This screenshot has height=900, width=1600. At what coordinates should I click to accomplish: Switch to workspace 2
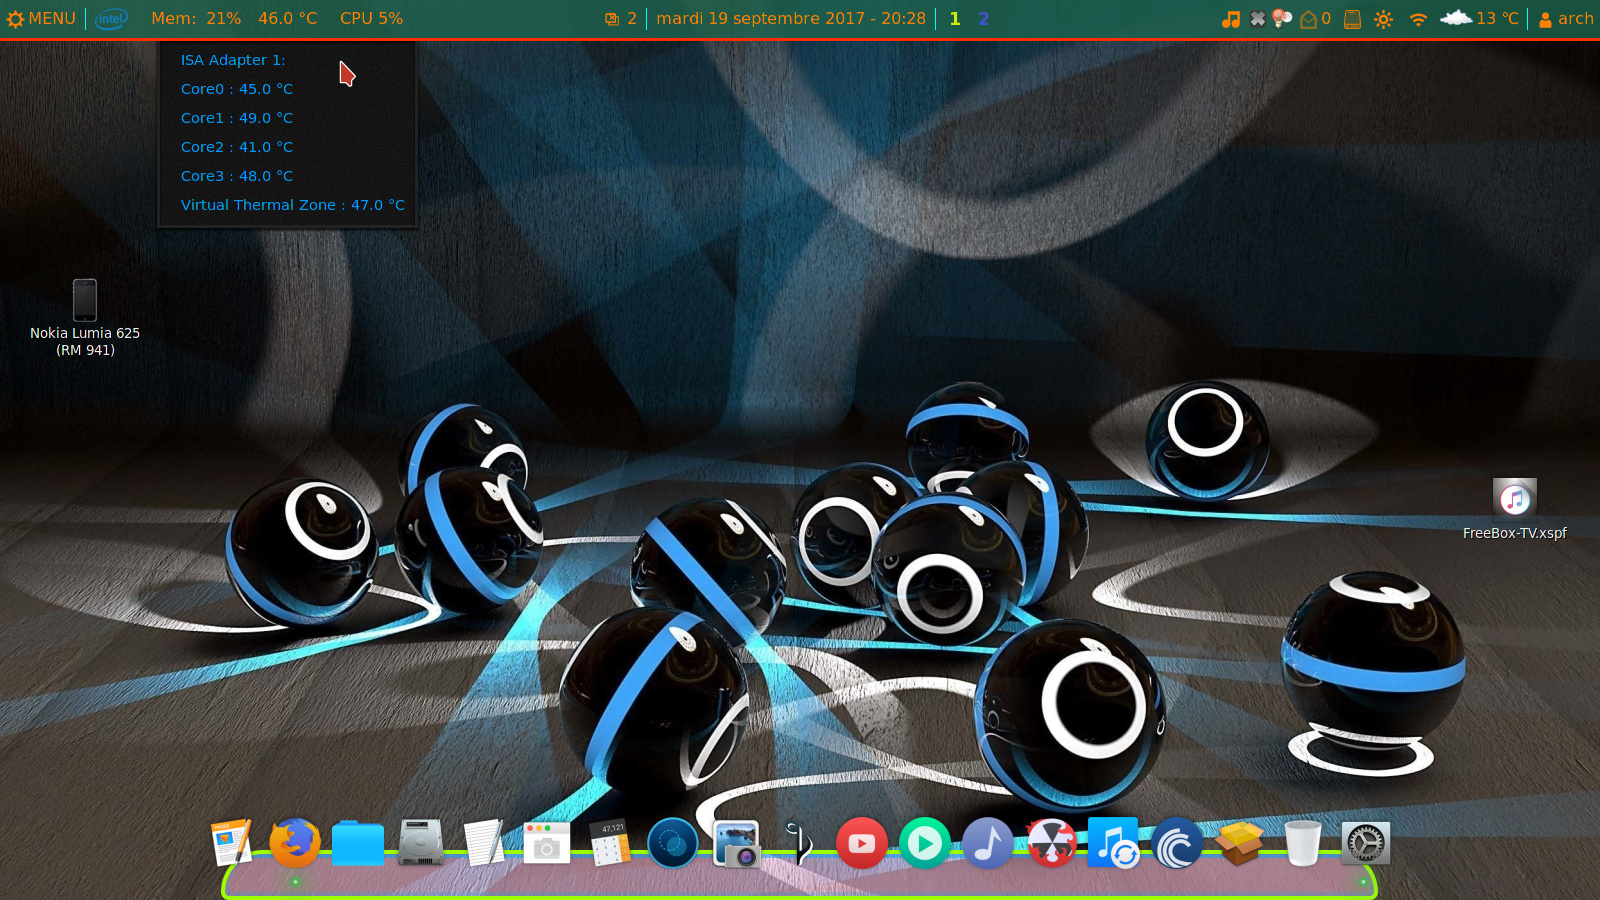point(983,18)
